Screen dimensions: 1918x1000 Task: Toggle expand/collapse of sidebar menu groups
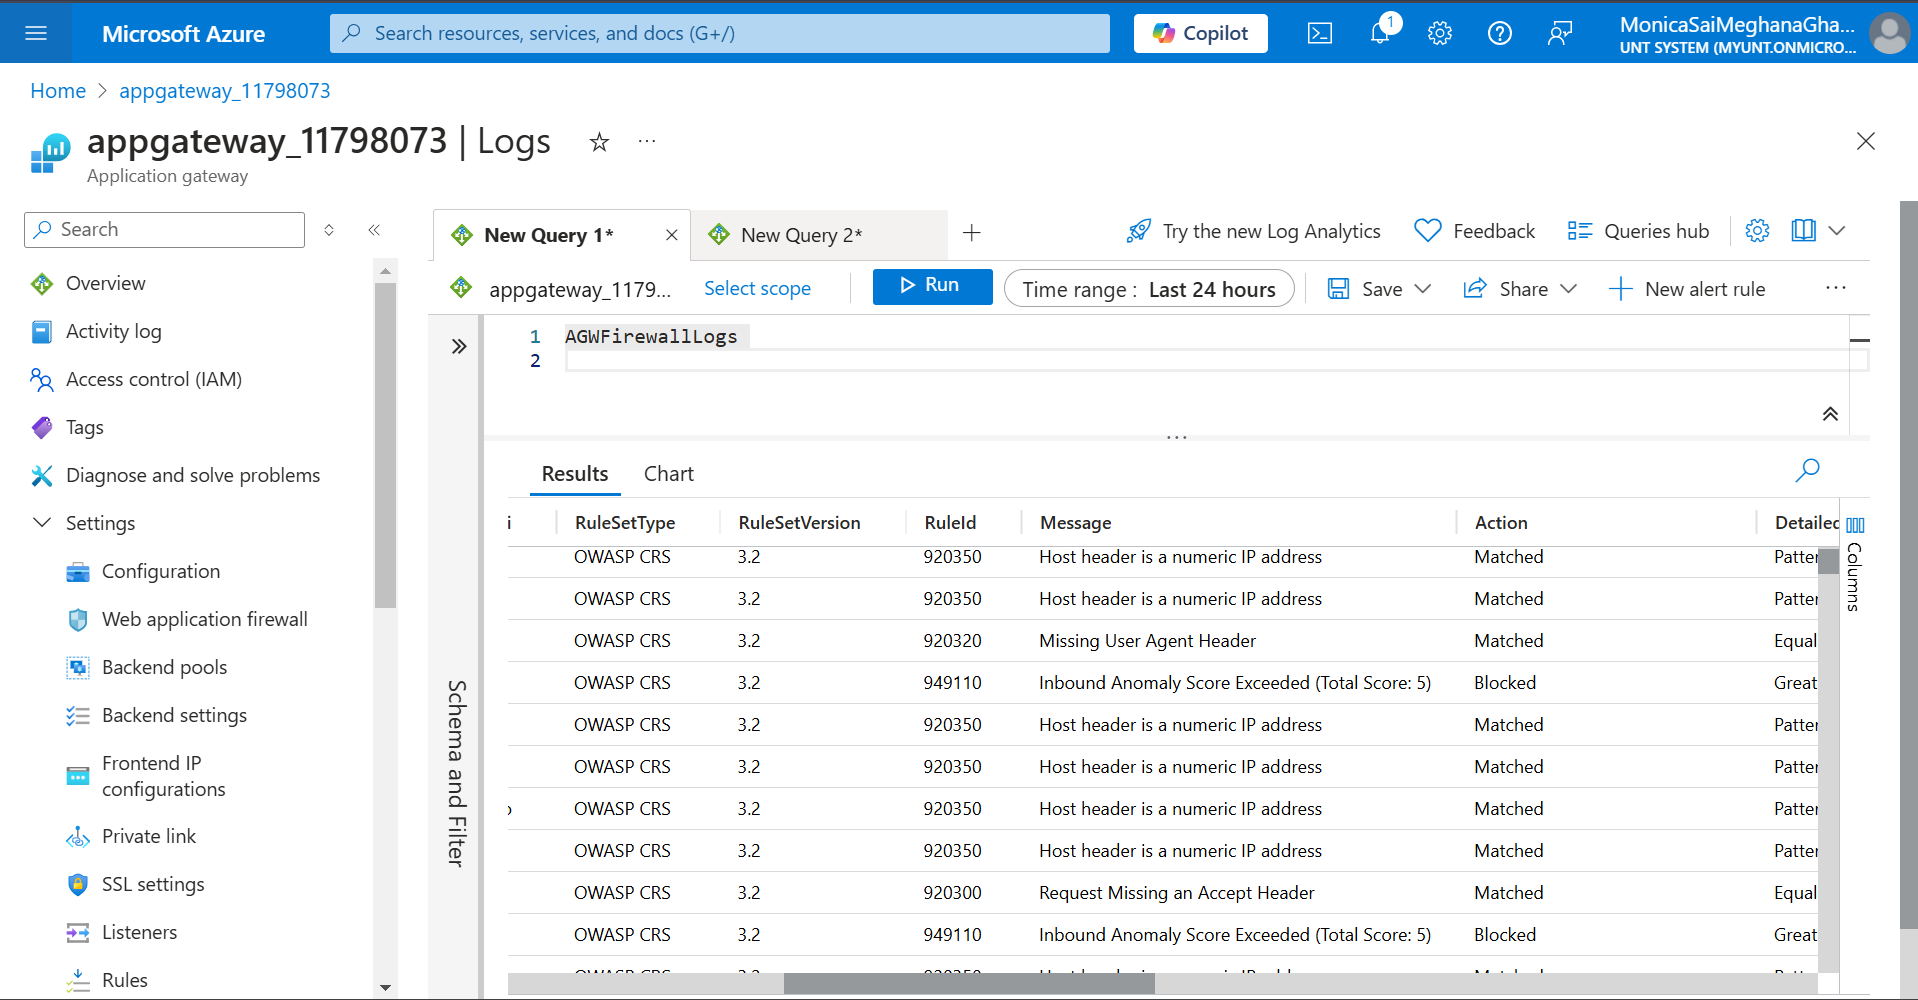(329, 230)
